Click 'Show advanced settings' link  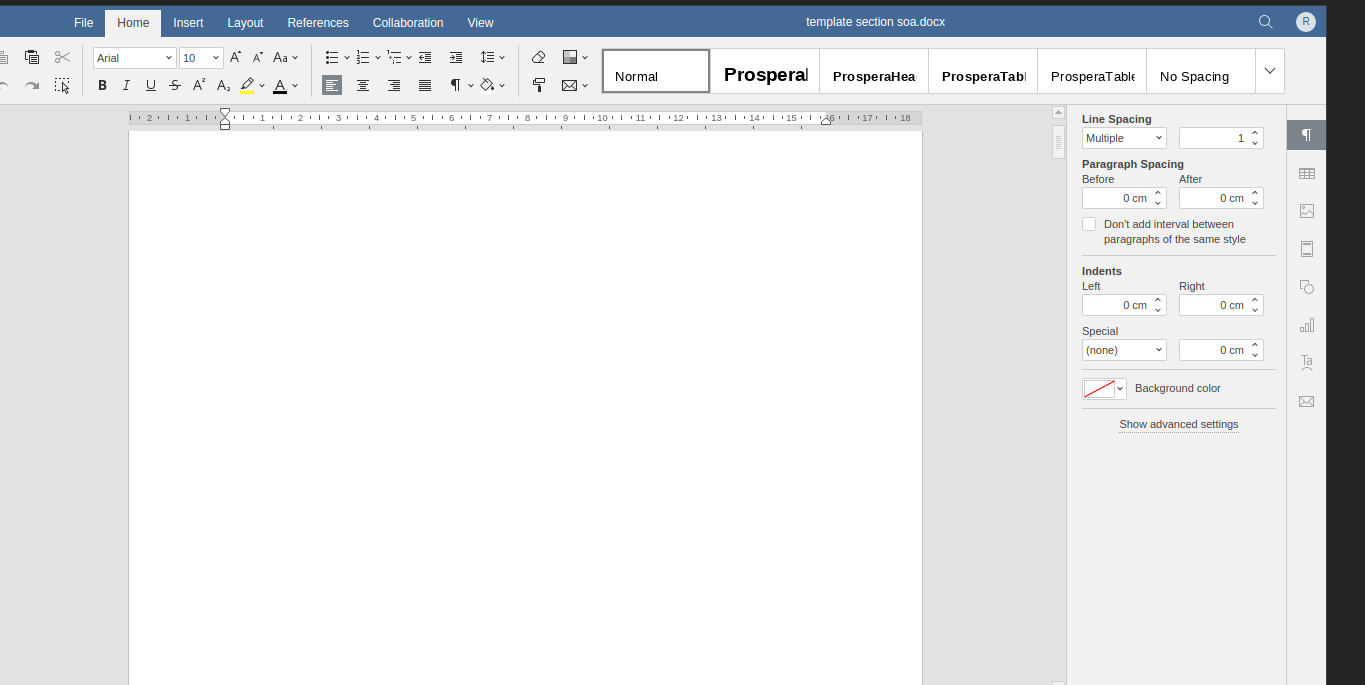[1178, 424]
